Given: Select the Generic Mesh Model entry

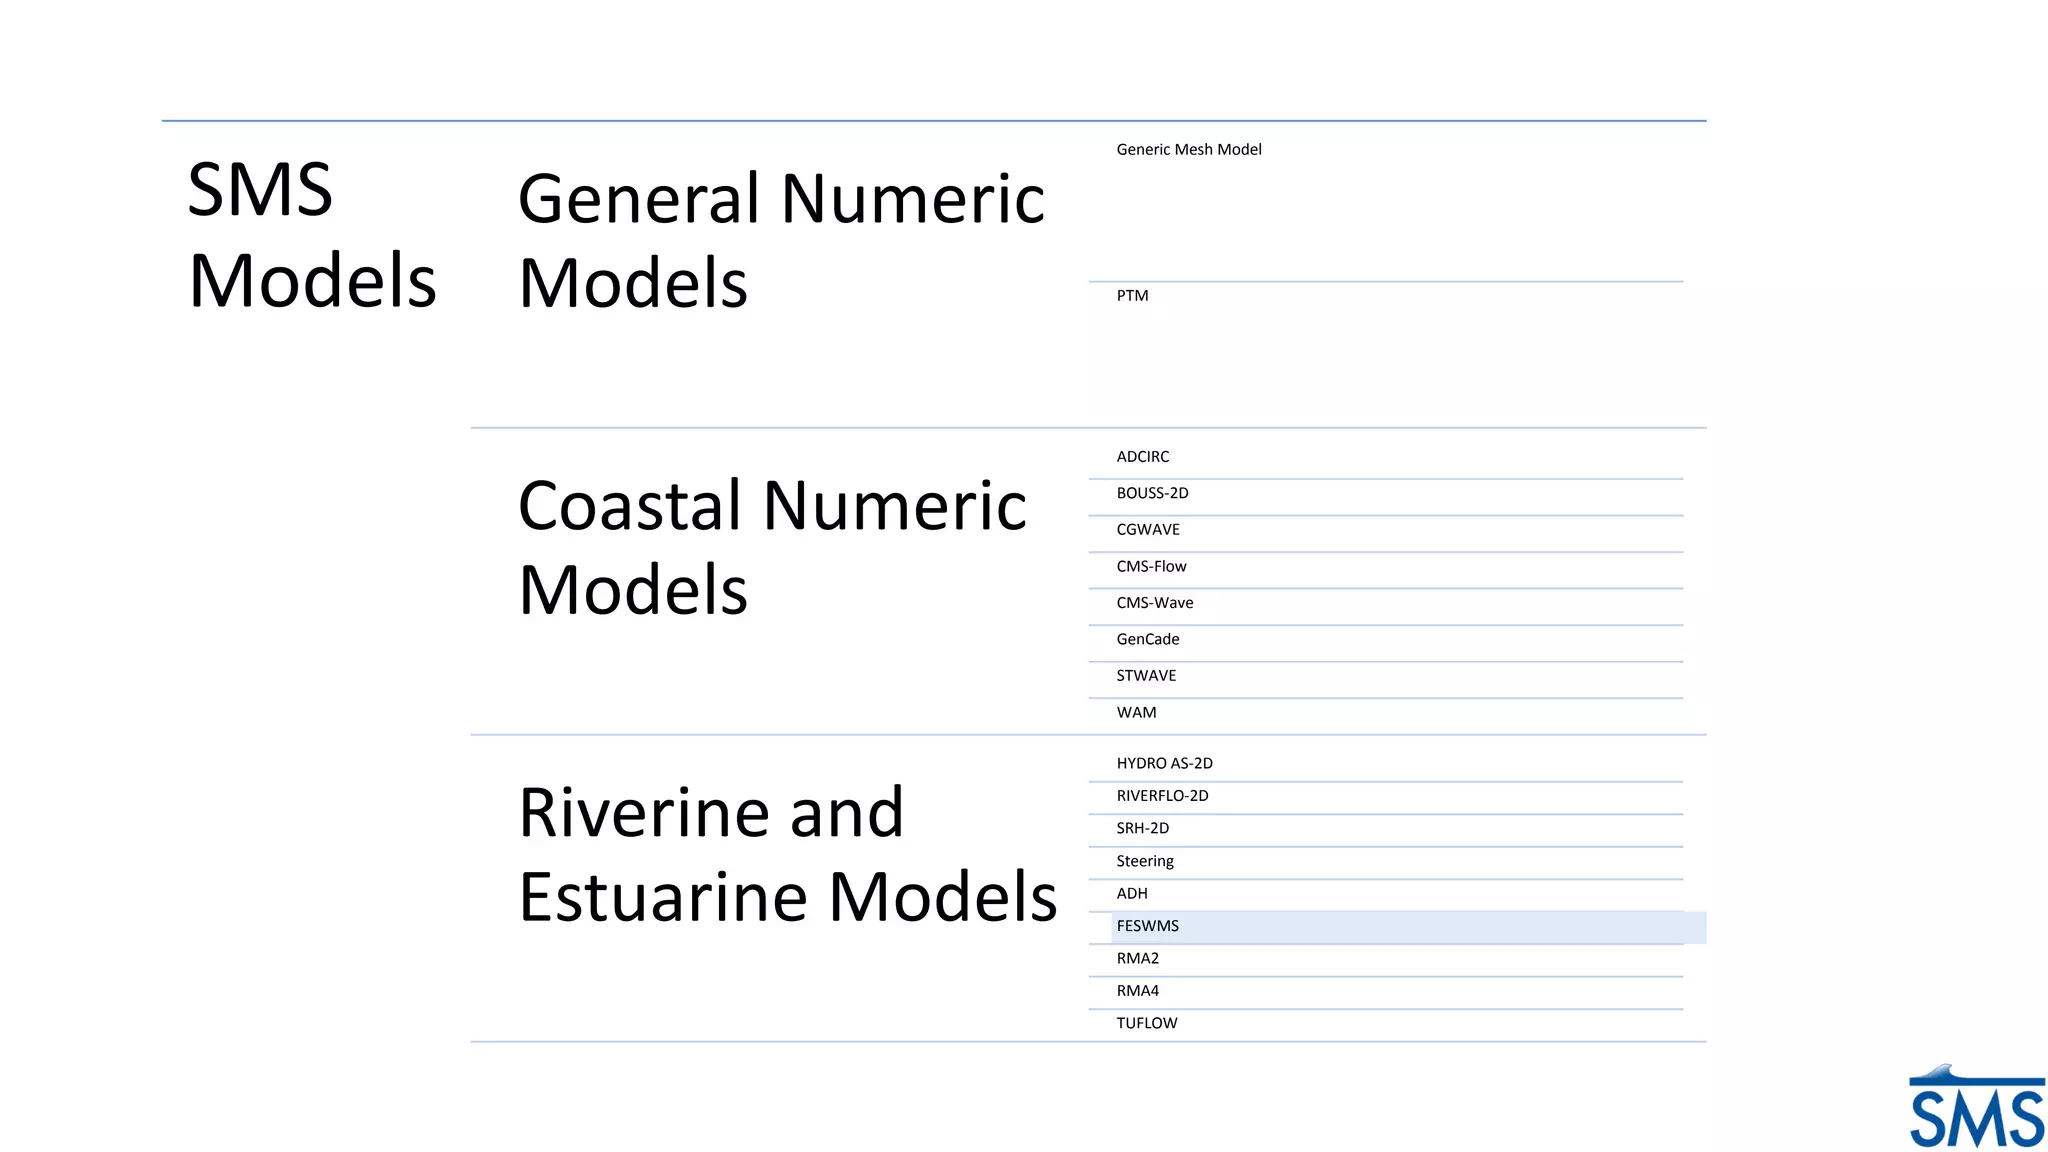Looking at the screenshot, I should point(1188,150).
